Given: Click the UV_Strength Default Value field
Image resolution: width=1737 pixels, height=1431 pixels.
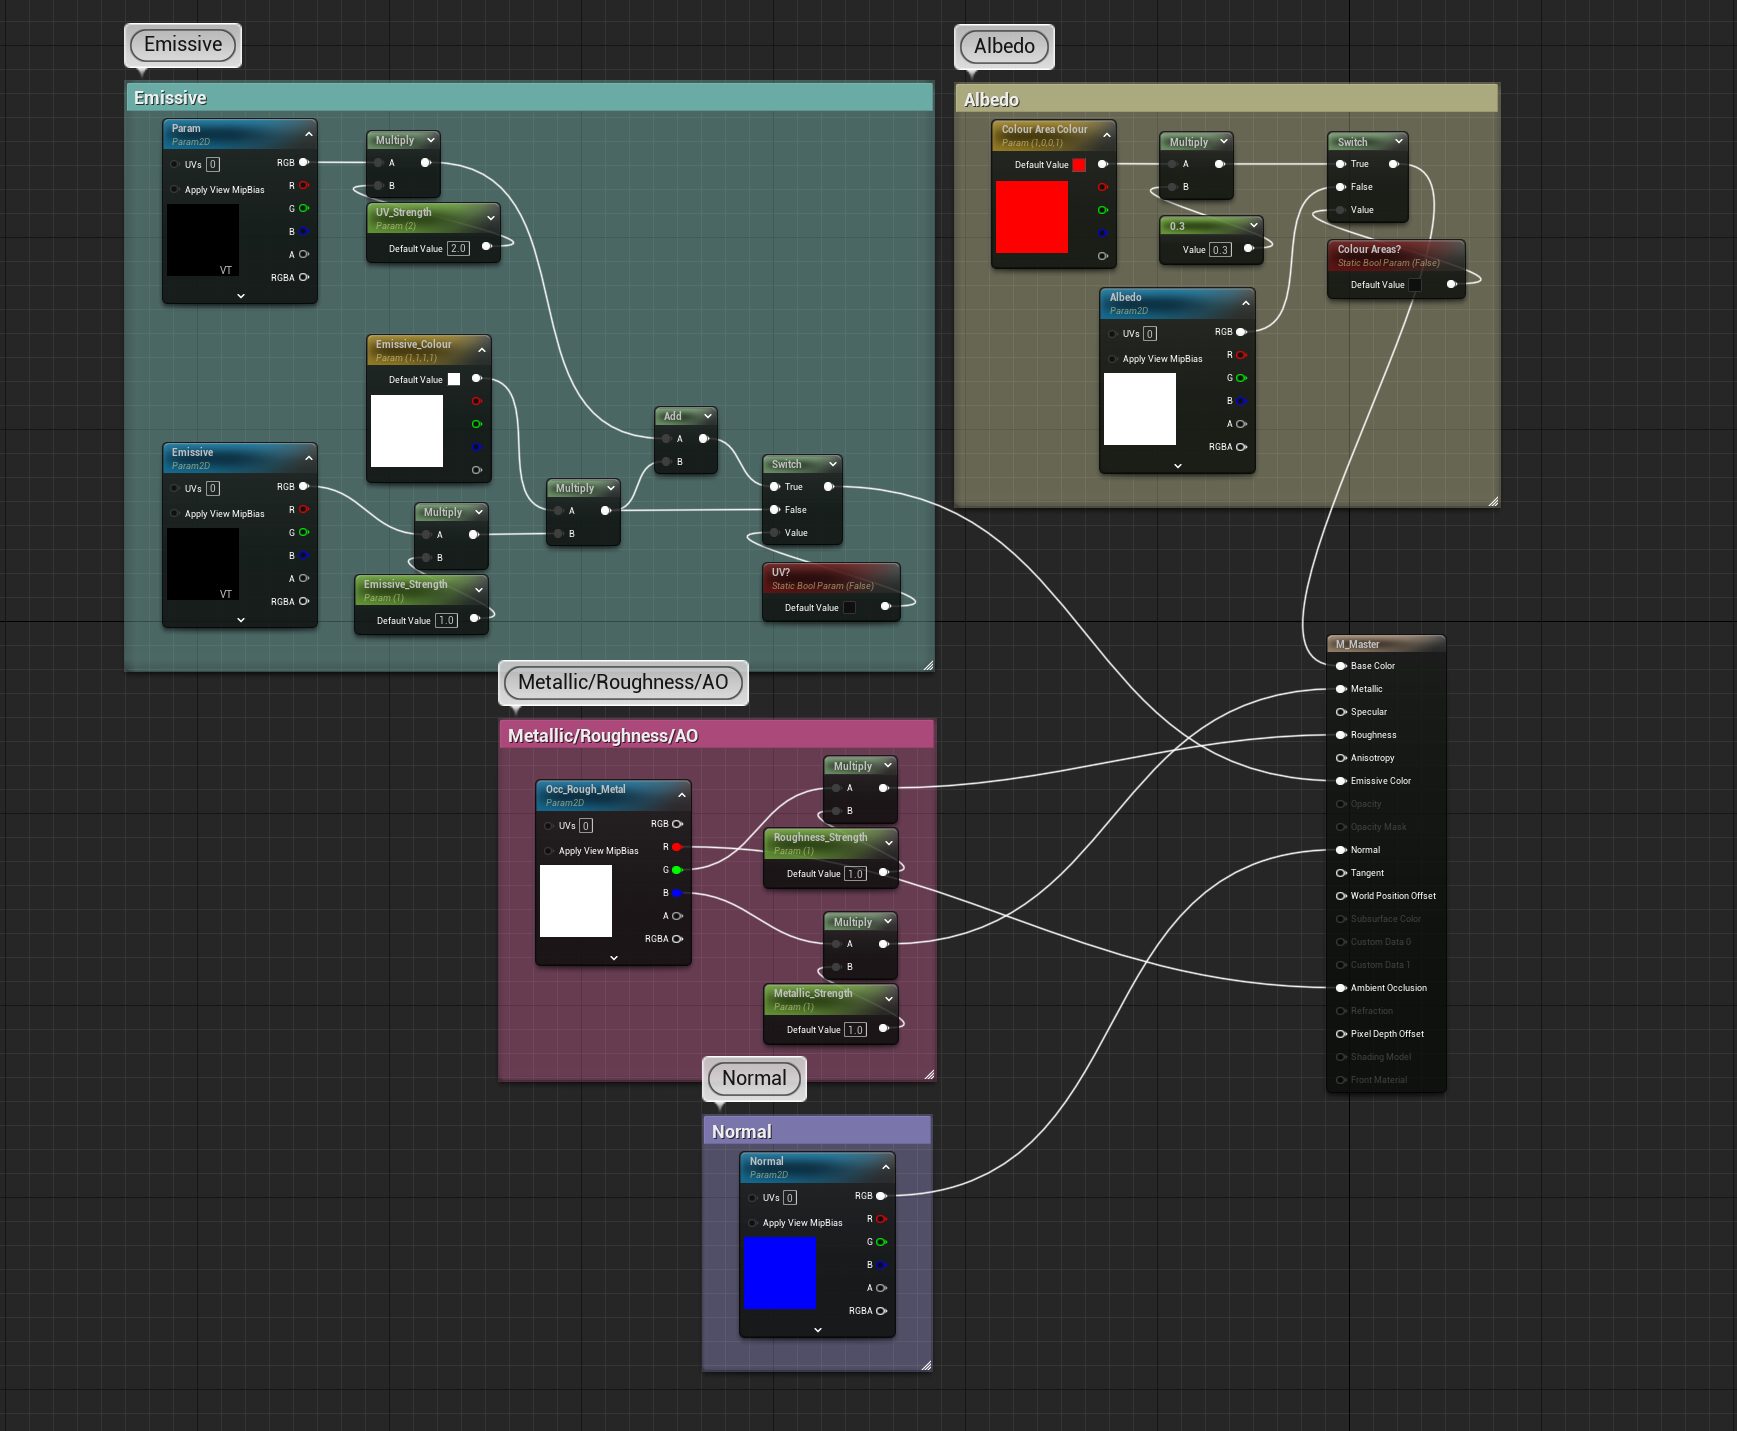Looking at the screenshot, I should coord(458,249).
